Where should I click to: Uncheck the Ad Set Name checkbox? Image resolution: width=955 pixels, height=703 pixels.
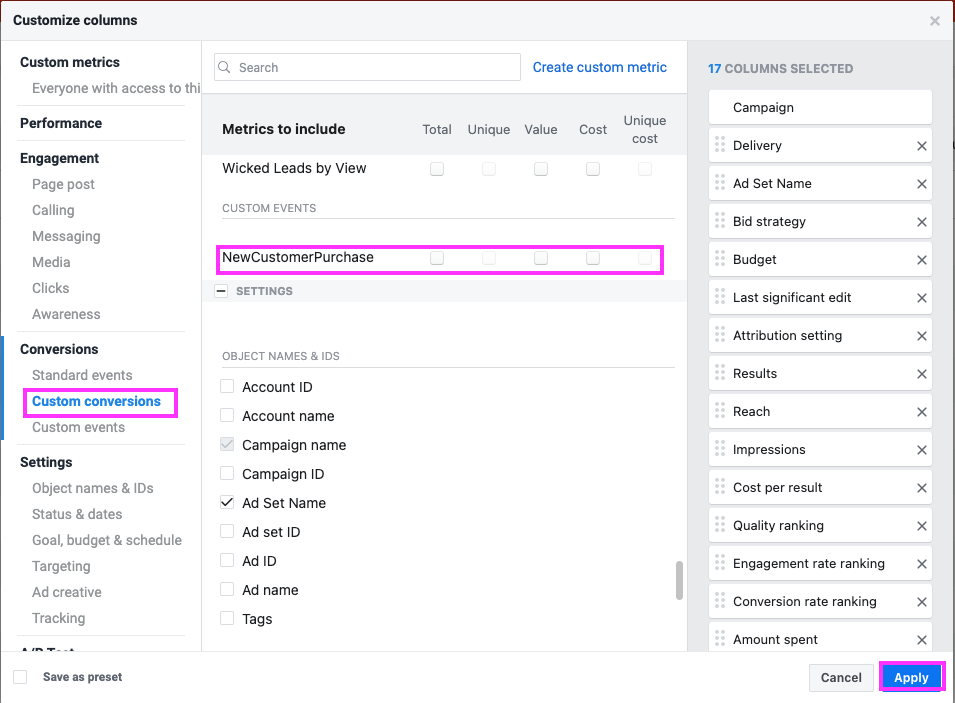tap(227, 503)
